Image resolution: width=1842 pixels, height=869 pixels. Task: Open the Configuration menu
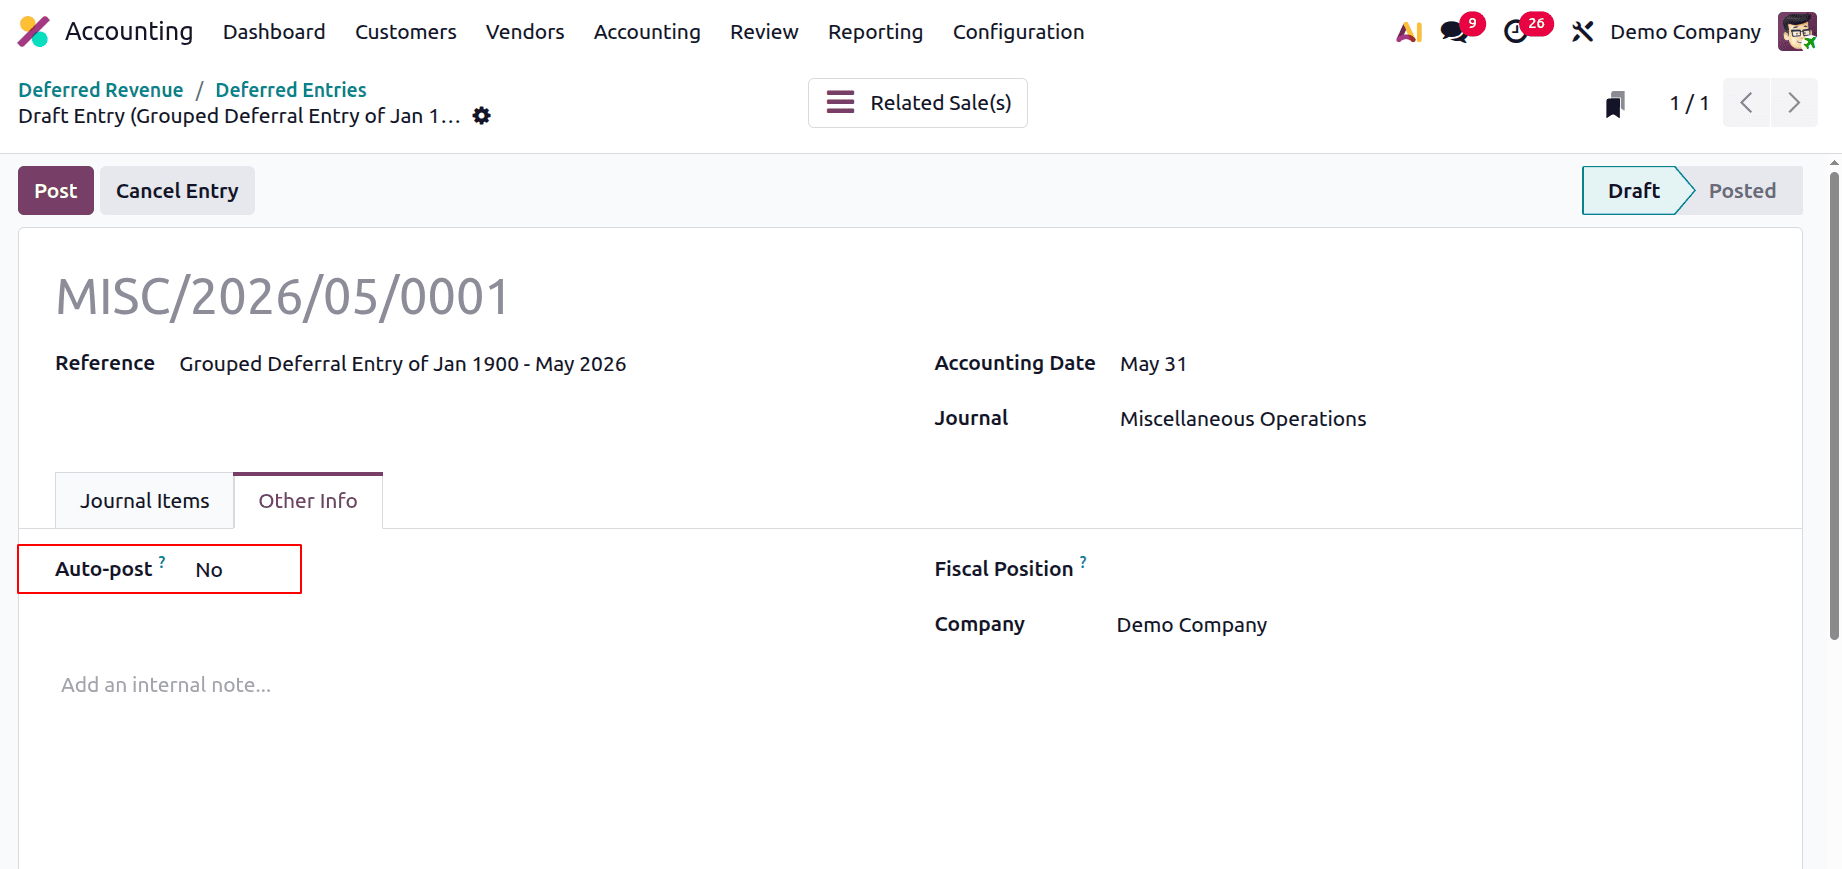[1018, 32]
